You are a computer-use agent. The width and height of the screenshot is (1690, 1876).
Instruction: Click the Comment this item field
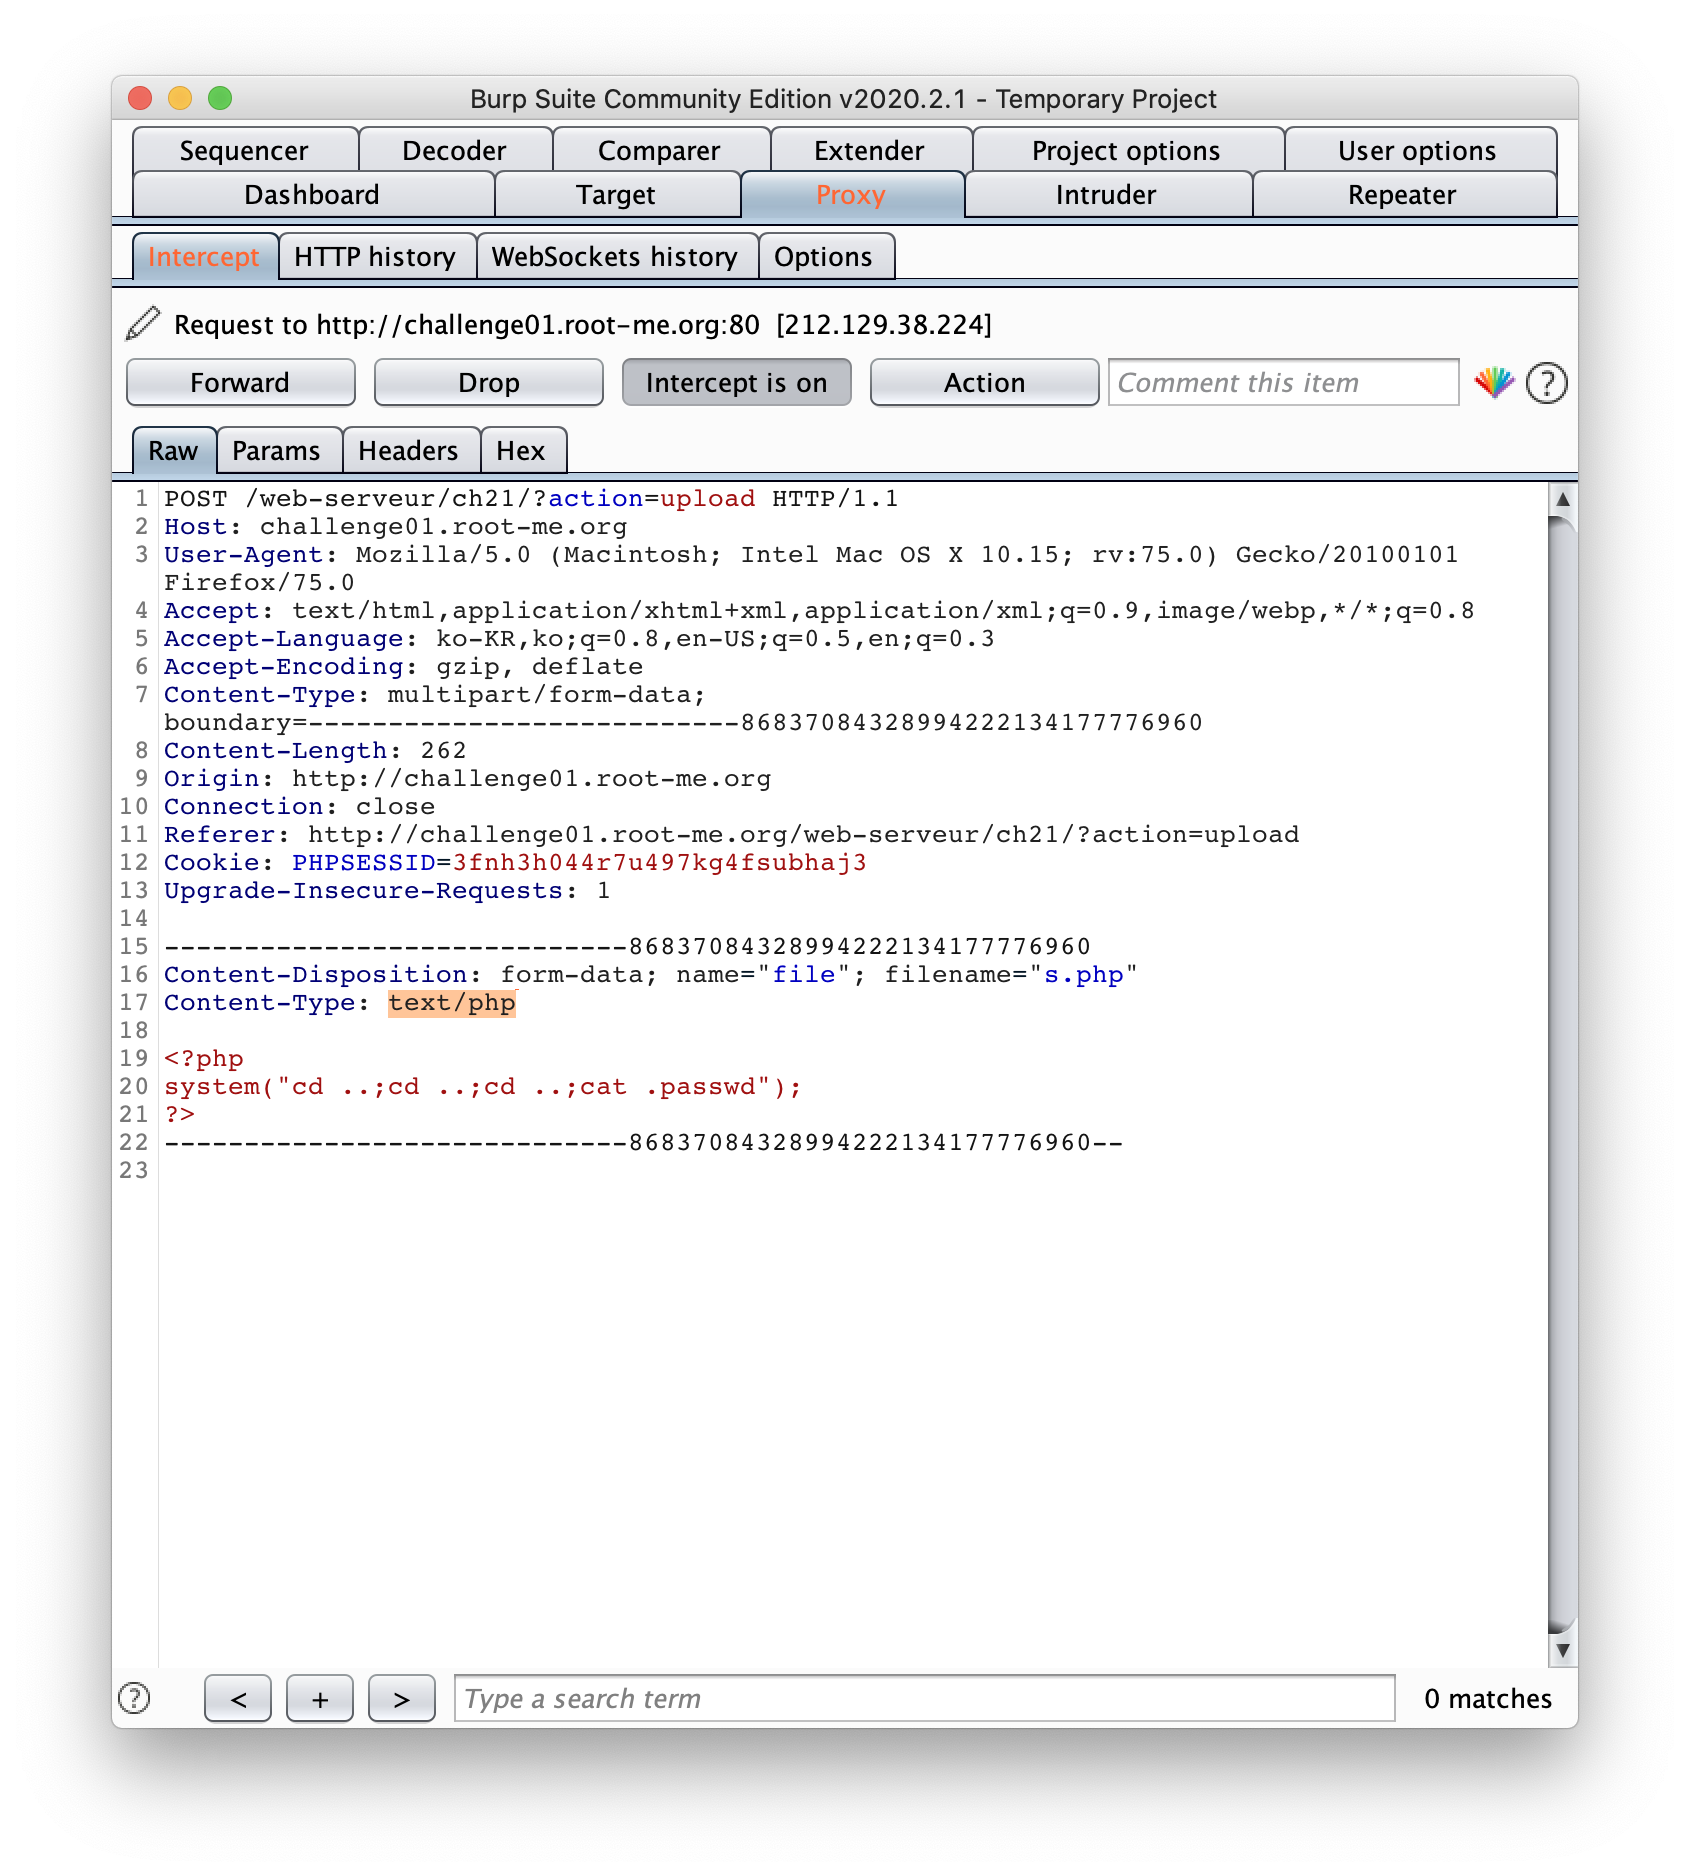tap(1284, 383)
